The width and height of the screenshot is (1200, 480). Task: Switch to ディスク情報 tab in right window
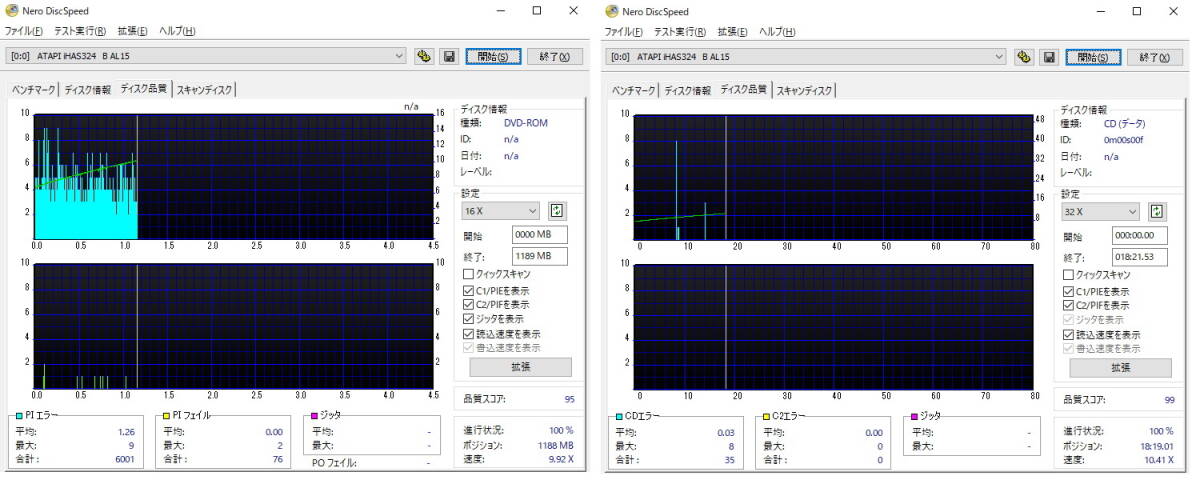pos(687,90)
